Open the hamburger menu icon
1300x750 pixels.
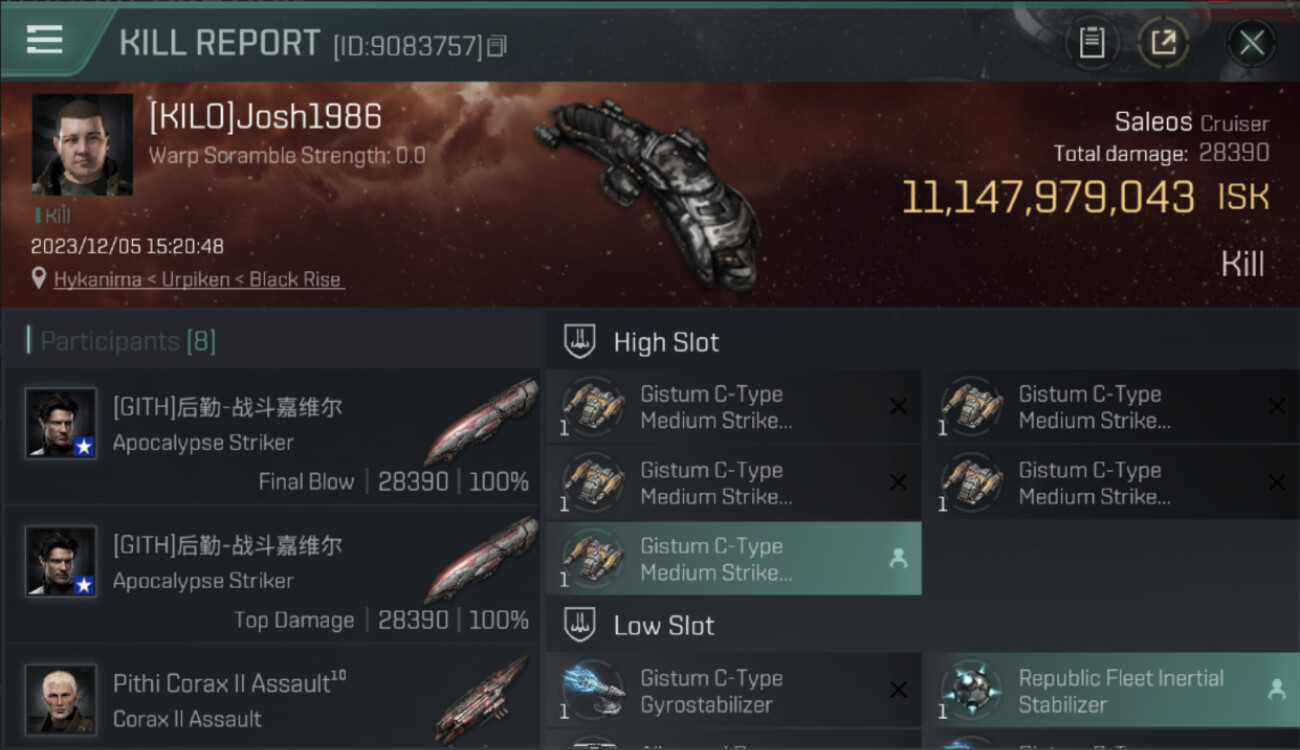click(45, 40)
